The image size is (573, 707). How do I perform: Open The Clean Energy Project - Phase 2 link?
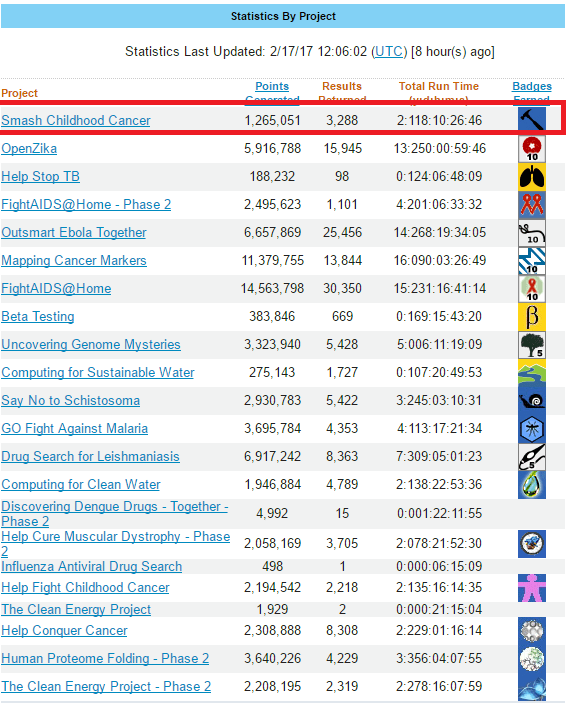click(106, 686)
